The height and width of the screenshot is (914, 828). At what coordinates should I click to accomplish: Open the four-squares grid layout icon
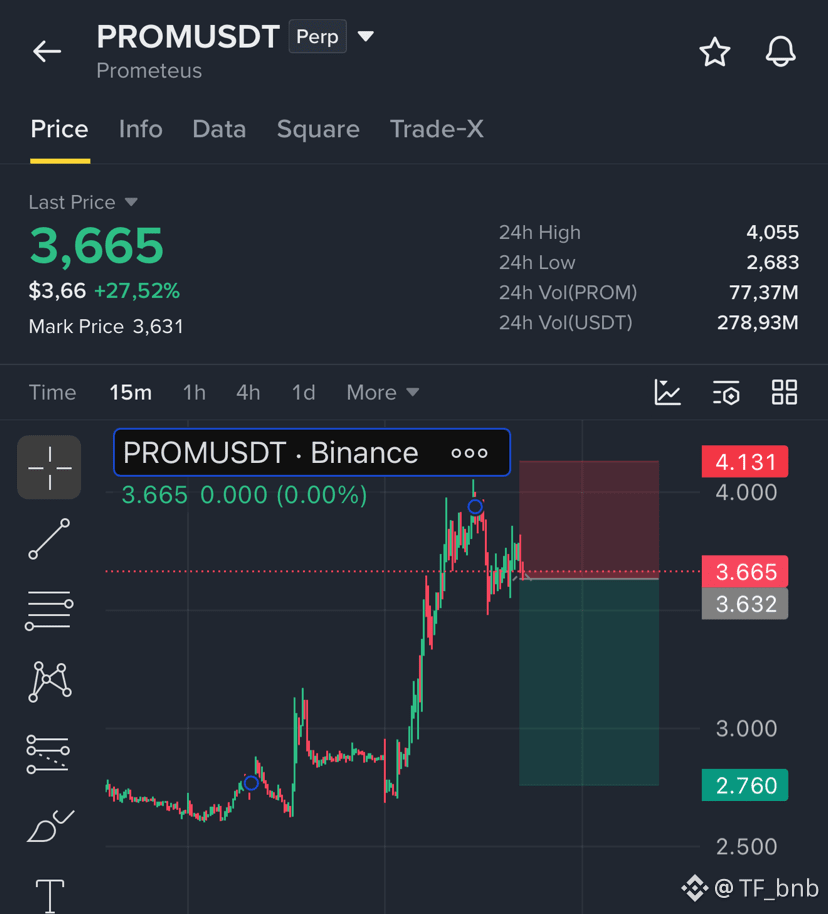tap(784, 392)
